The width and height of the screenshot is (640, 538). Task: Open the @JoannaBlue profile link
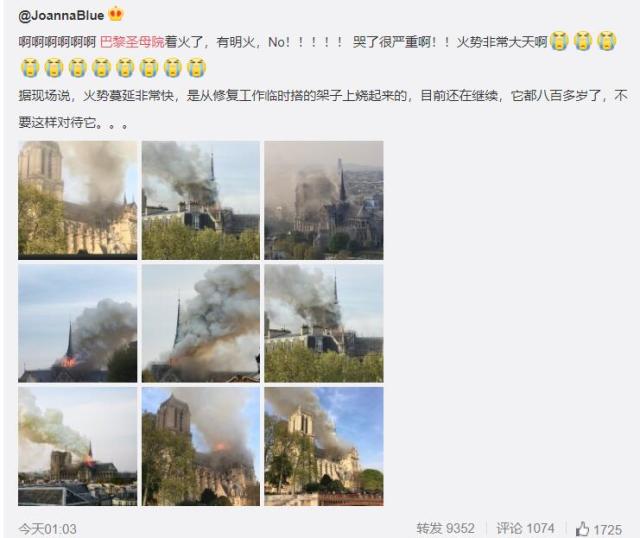(x=61, y=15)
